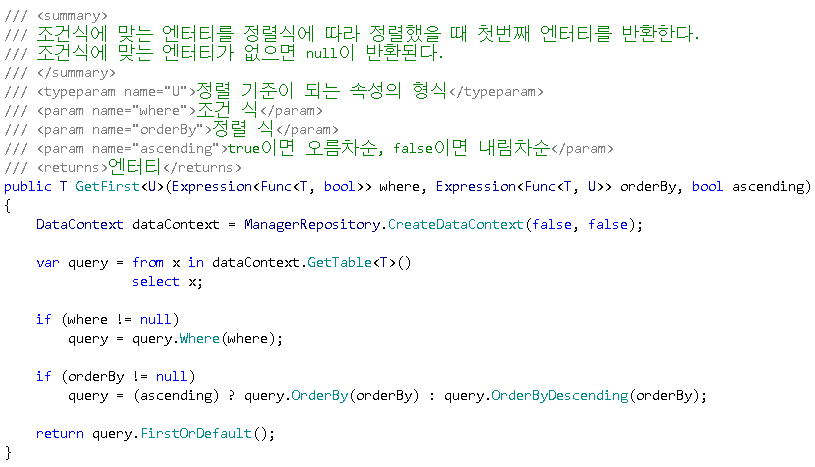Click the comment text 내림차순
Image resolution: width=815 pixels, height=467 pixels.
(x=515, y=148)
